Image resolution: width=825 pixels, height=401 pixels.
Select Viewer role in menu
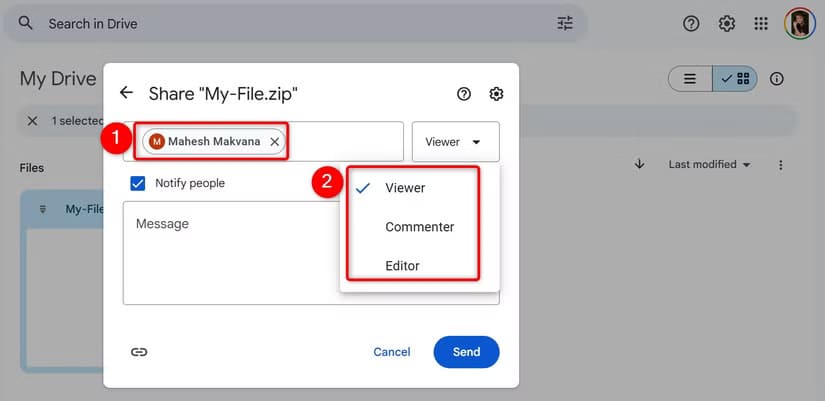point(405,188)
